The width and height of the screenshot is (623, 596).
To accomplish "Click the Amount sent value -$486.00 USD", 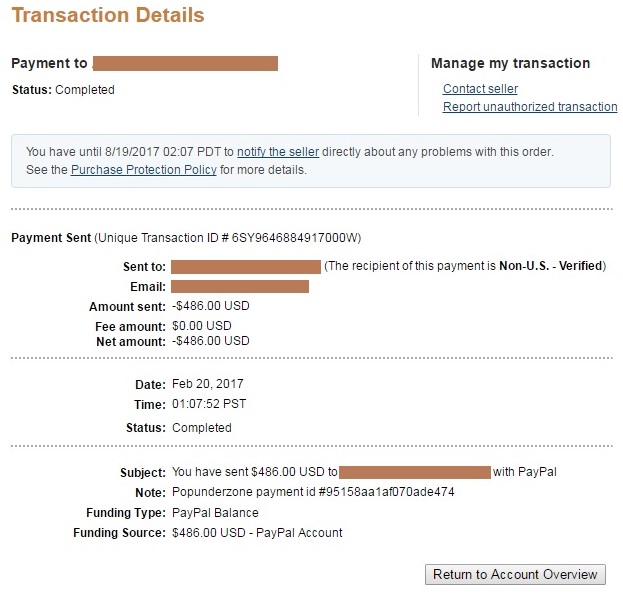I will [x=211, y=306].
